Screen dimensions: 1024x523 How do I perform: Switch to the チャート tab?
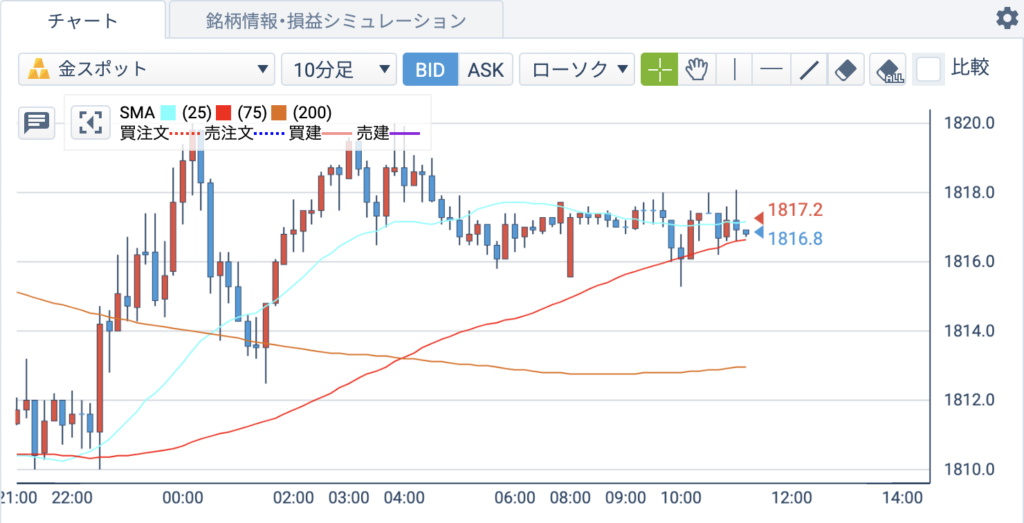coord(83,20)
